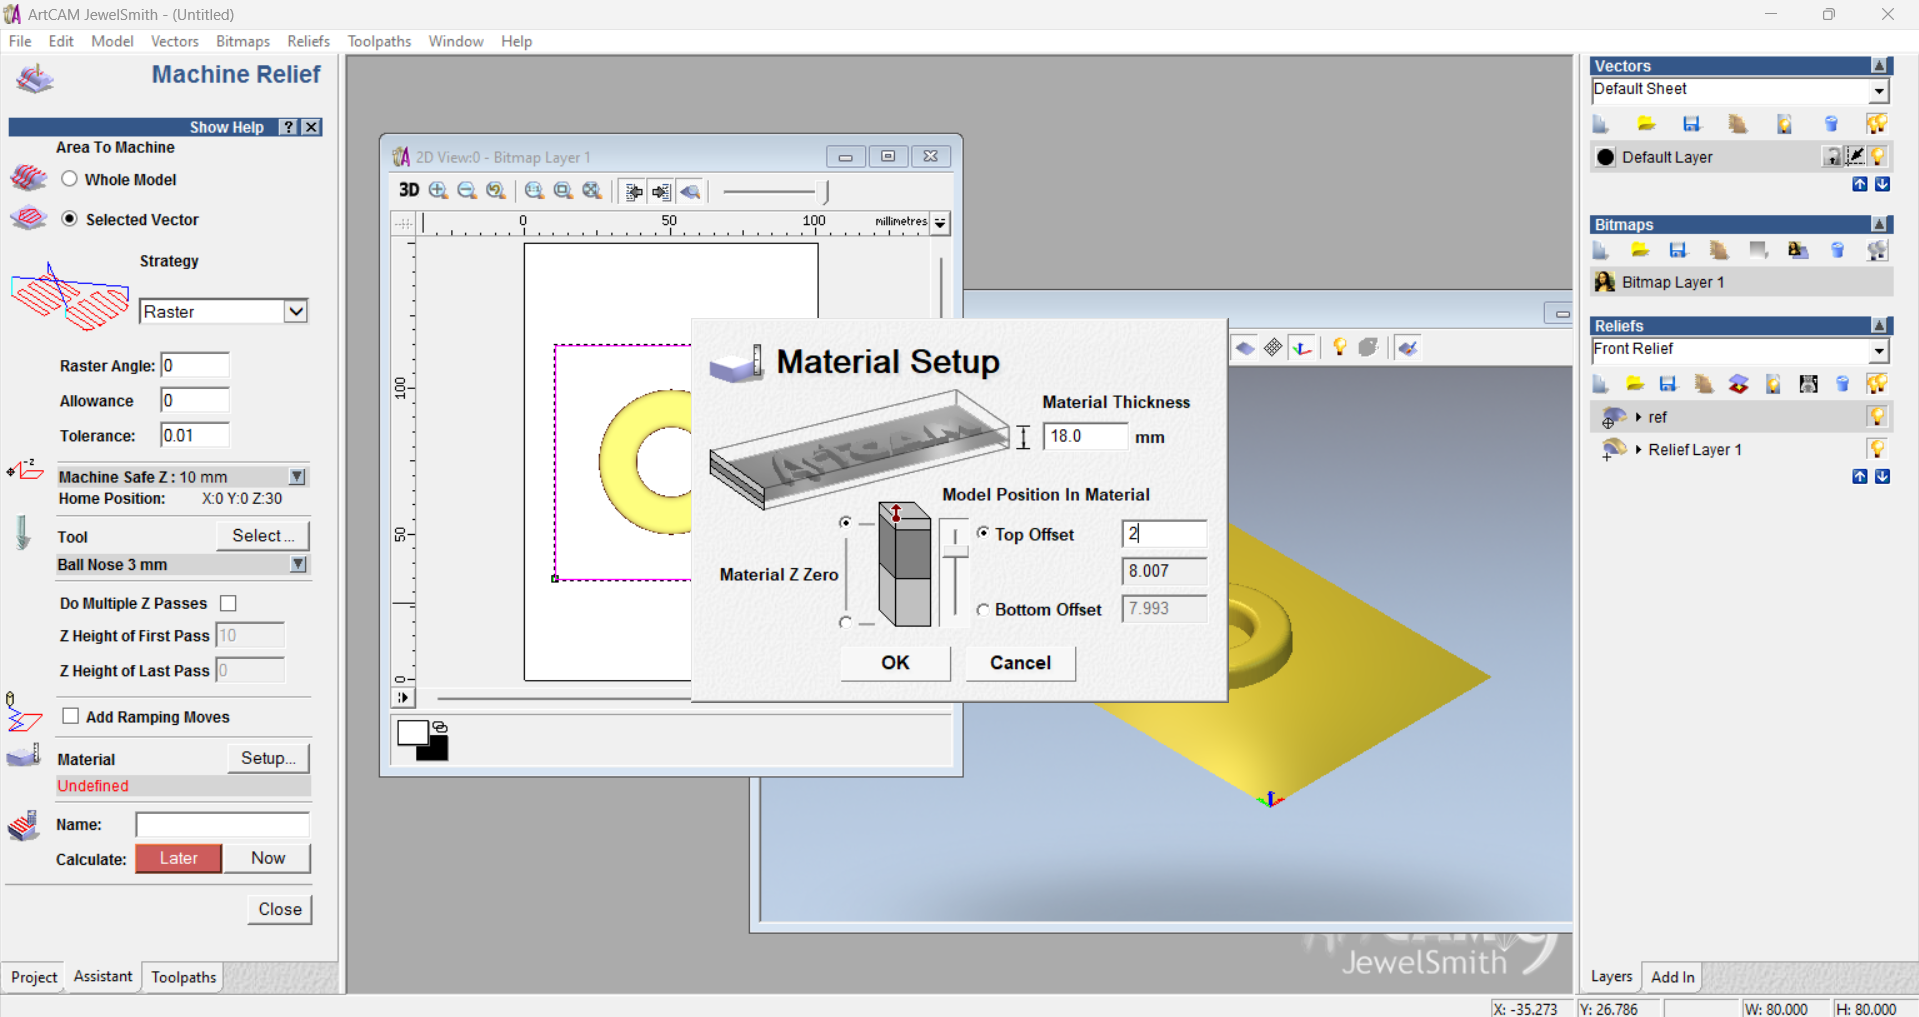
Task: Click the blue and red relief icon in the Reliefs toolbar
Action: click(1738, 384)
